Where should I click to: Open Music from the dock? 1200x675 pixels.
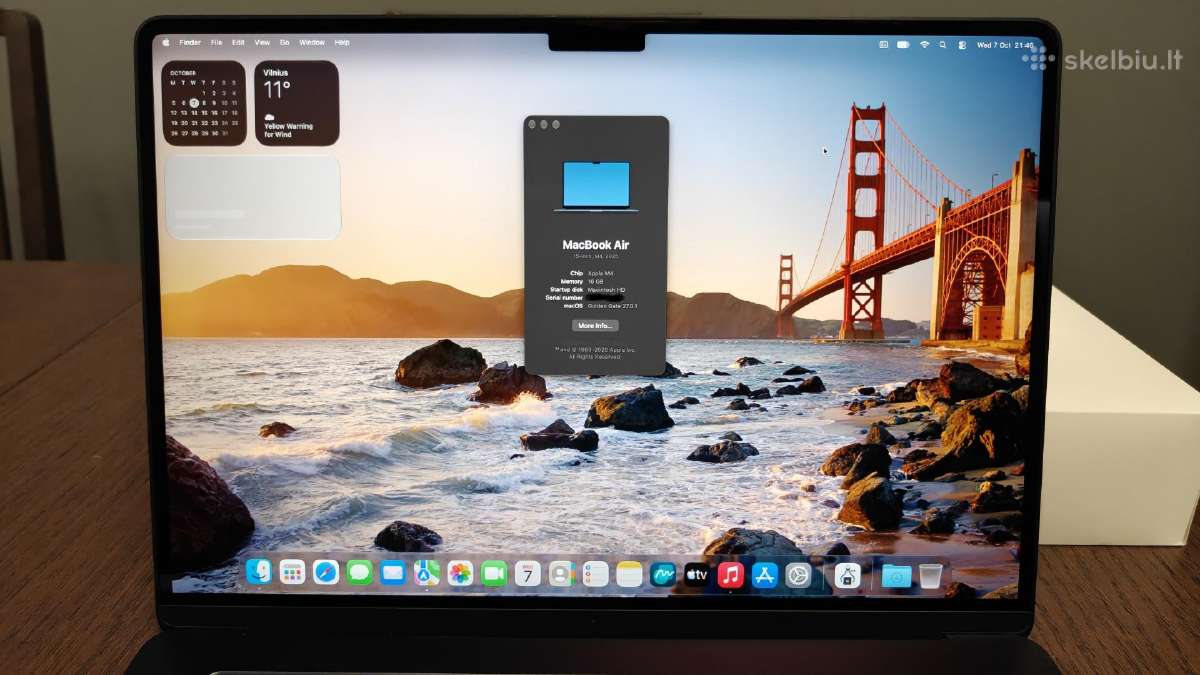coord(731,574)
